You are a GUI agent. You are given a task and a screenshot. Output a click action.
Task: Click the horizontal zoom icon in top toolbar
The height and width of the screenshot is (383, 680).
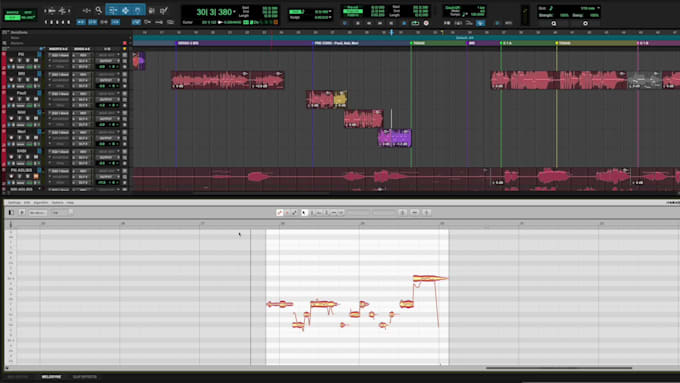point(51,10)
